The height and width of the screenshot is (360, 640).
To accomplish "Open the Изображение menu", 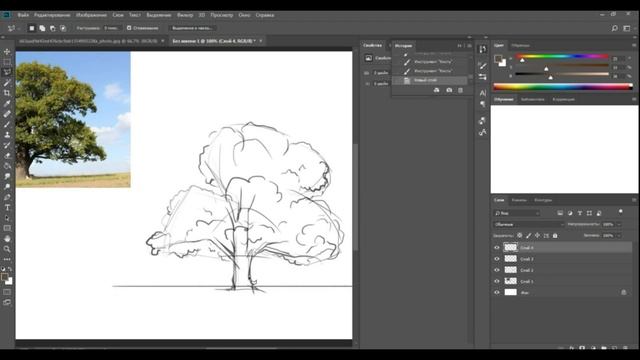I will click(91, 15).
